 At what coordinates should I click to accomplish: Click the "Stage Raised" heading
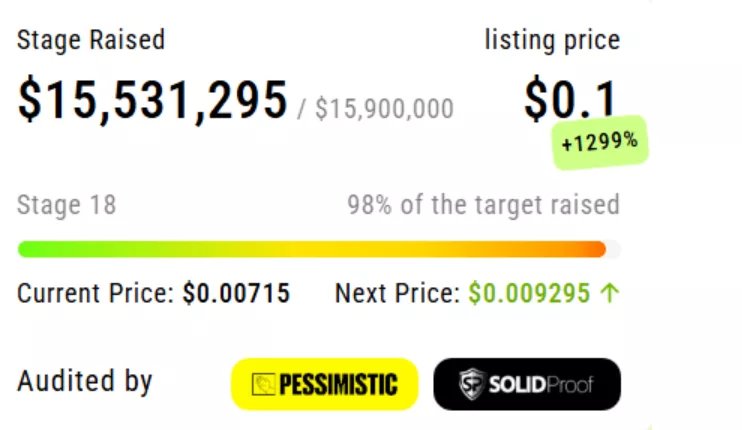[x=91, y=40]
